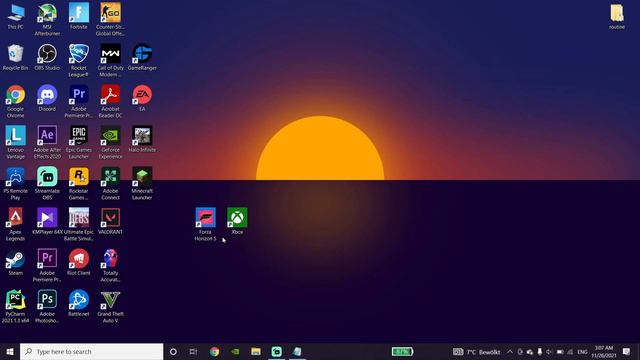Image resolution: width=640 pixels, height=360 pixels.
Task: Select Adobe After Effects 2020 icon
Action: coord(47,142)
